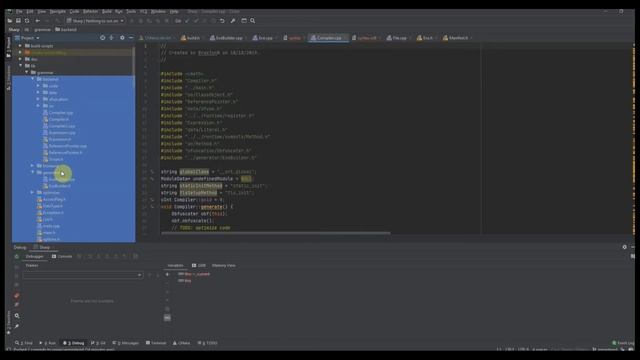Open the Favorites tool window sidebar button
This screenshot has height=360, width=640.
[8, 322]
